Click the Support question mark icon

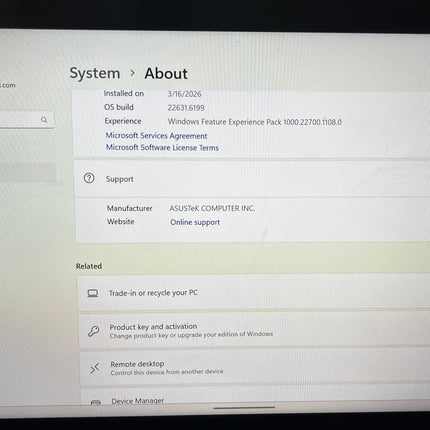[x=89, y=178]
